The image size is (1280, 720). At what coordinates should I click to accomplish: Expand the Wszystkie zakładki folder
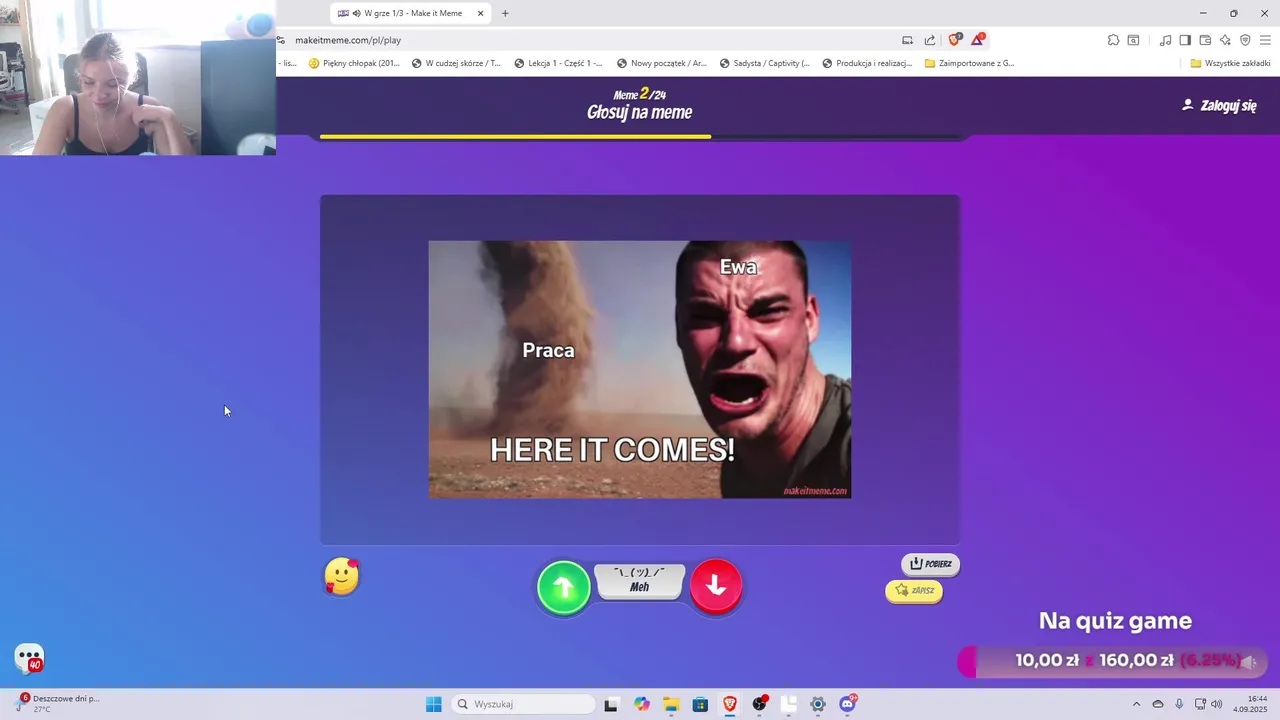coord(1230,63)
